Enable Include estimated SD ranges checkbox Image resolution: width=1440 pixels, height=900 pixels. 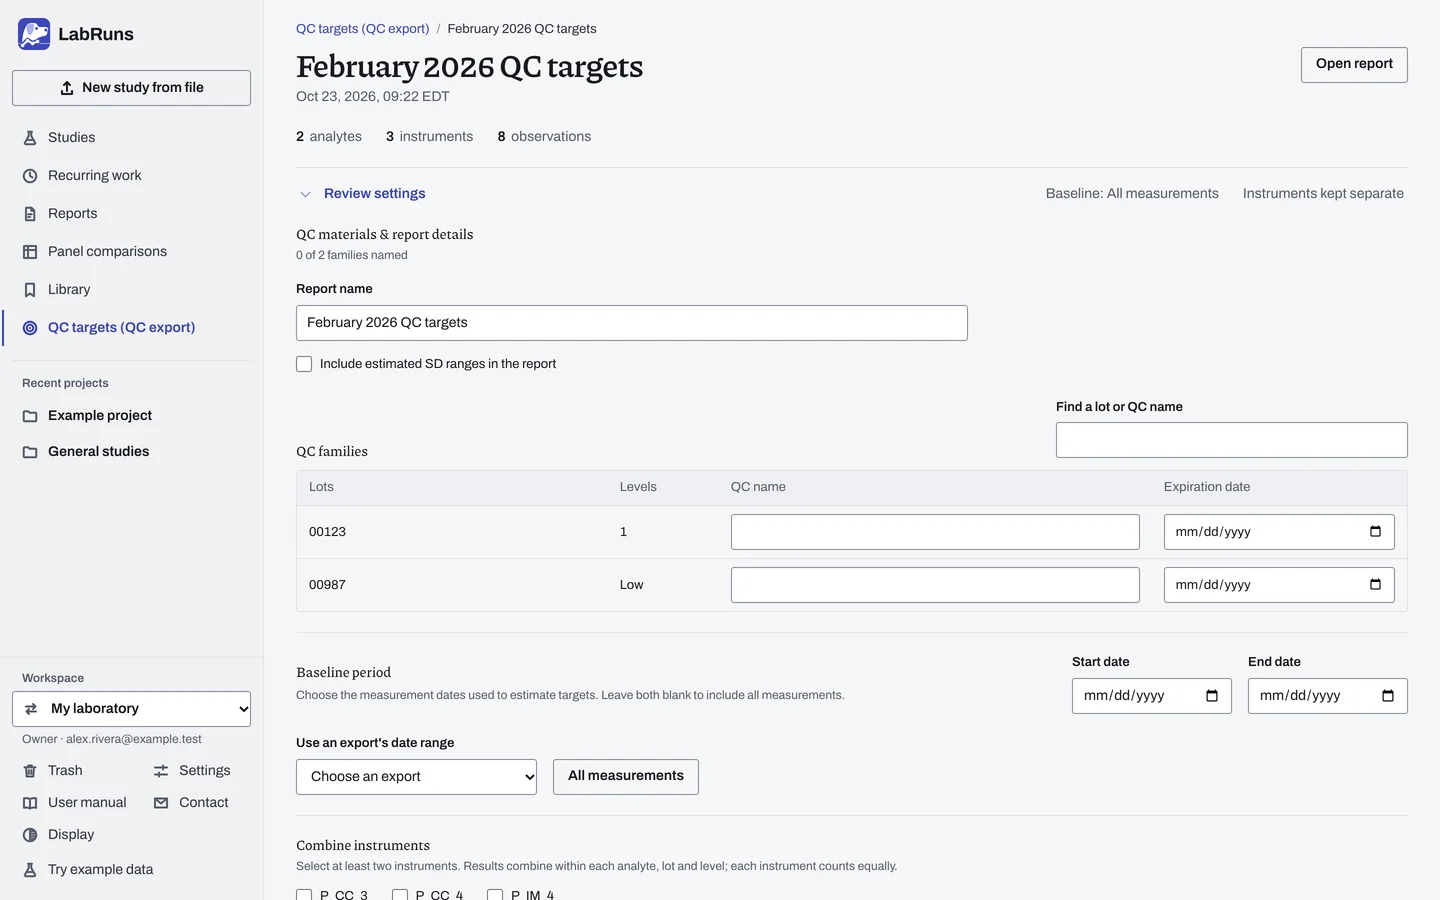[x=304, y=364]
